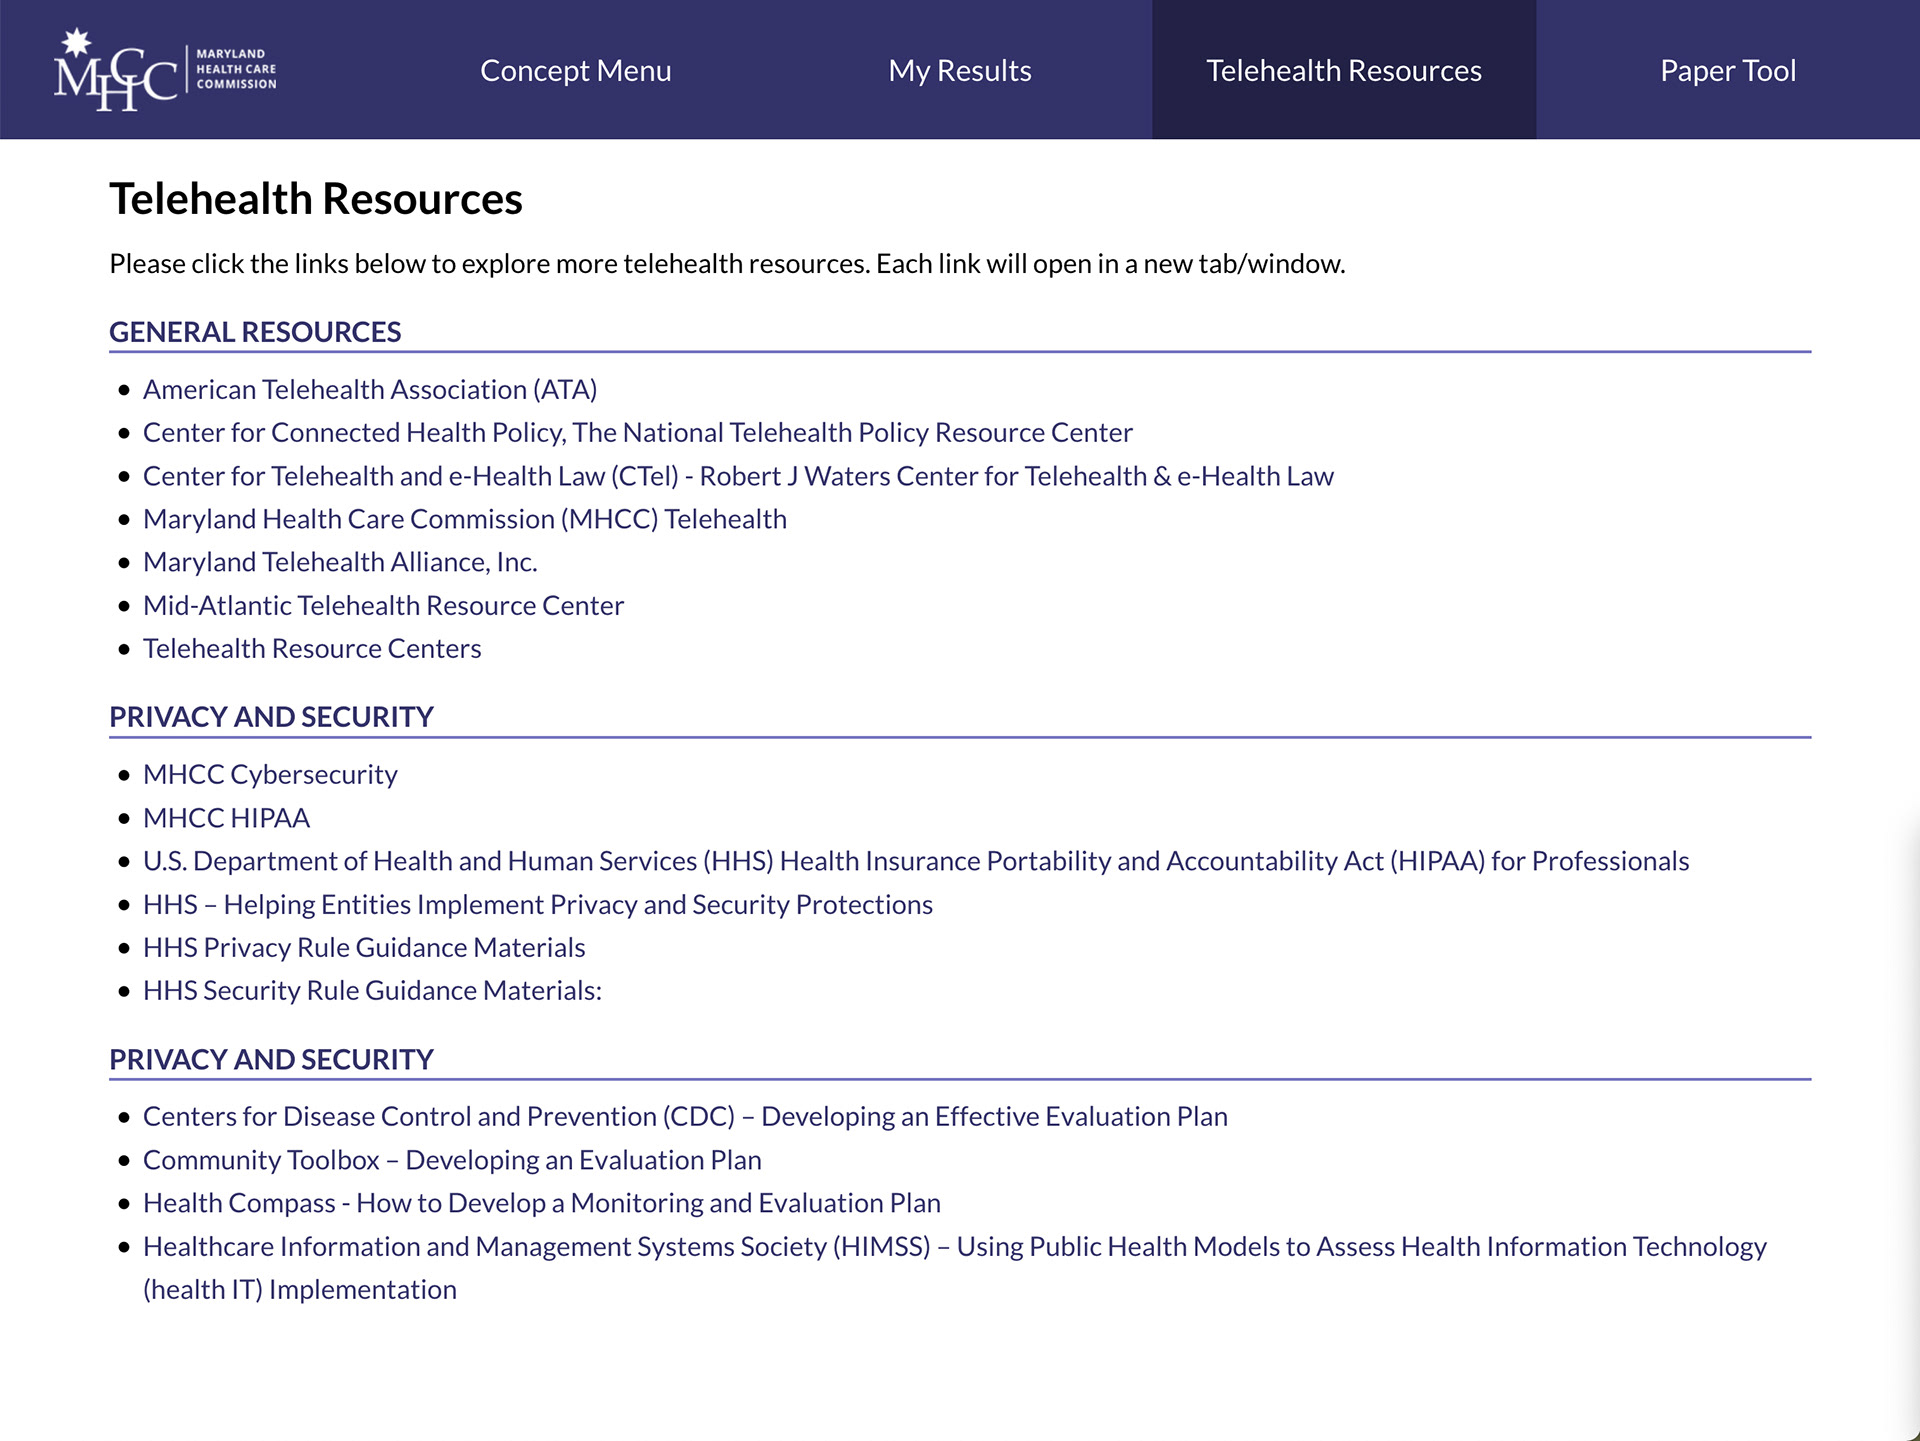Go to My Results tab
Viewport: 1920px width, 1441px height.
960,70
